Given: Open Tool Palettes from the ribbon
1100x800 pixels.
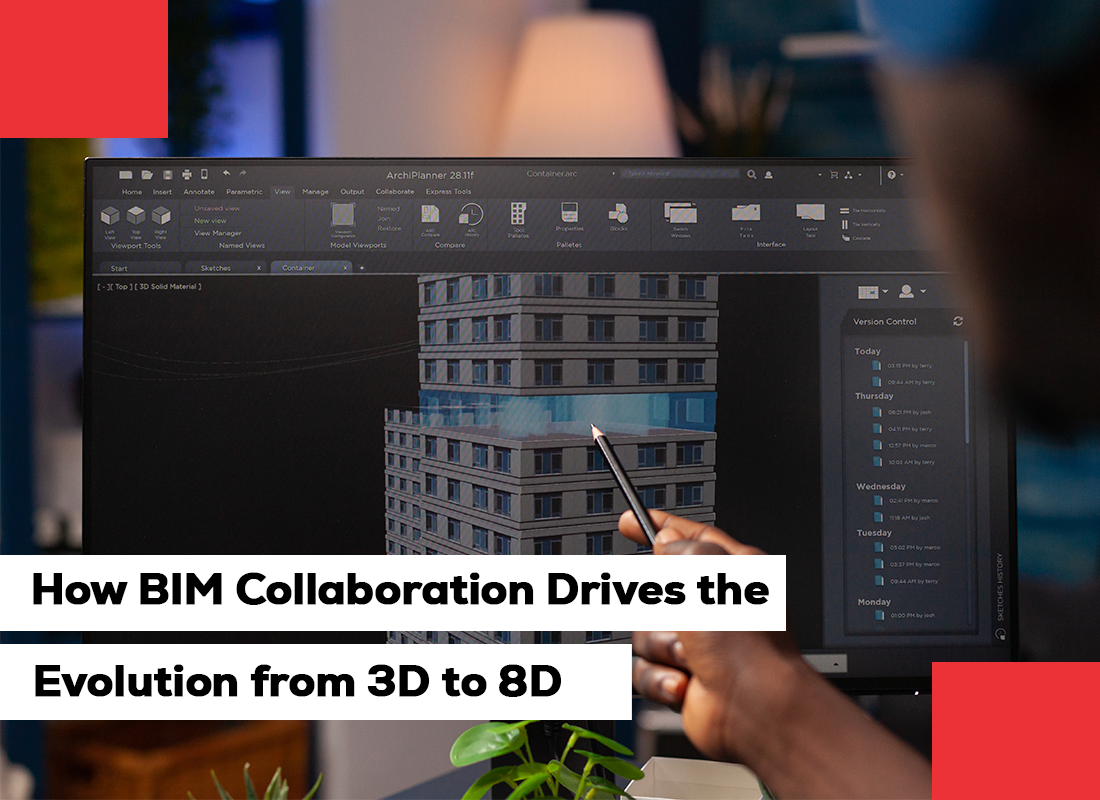Looking at the screenshot, I should tap(518, 214).
